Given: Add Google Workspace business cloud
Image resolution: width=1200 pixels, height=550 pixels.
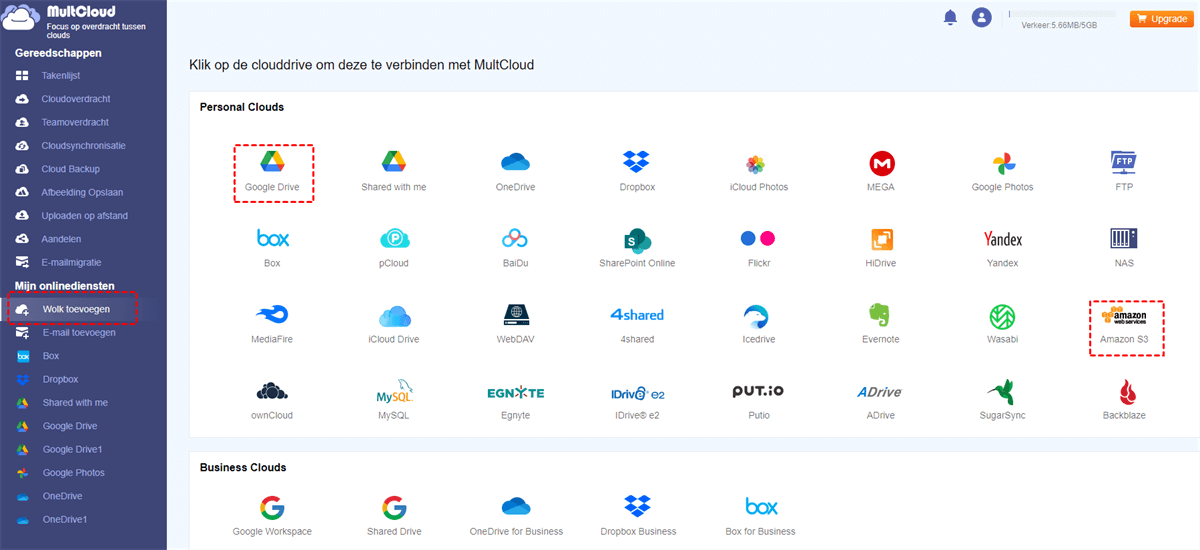Looking at the screenshot, I should click(x=272, y=516).
